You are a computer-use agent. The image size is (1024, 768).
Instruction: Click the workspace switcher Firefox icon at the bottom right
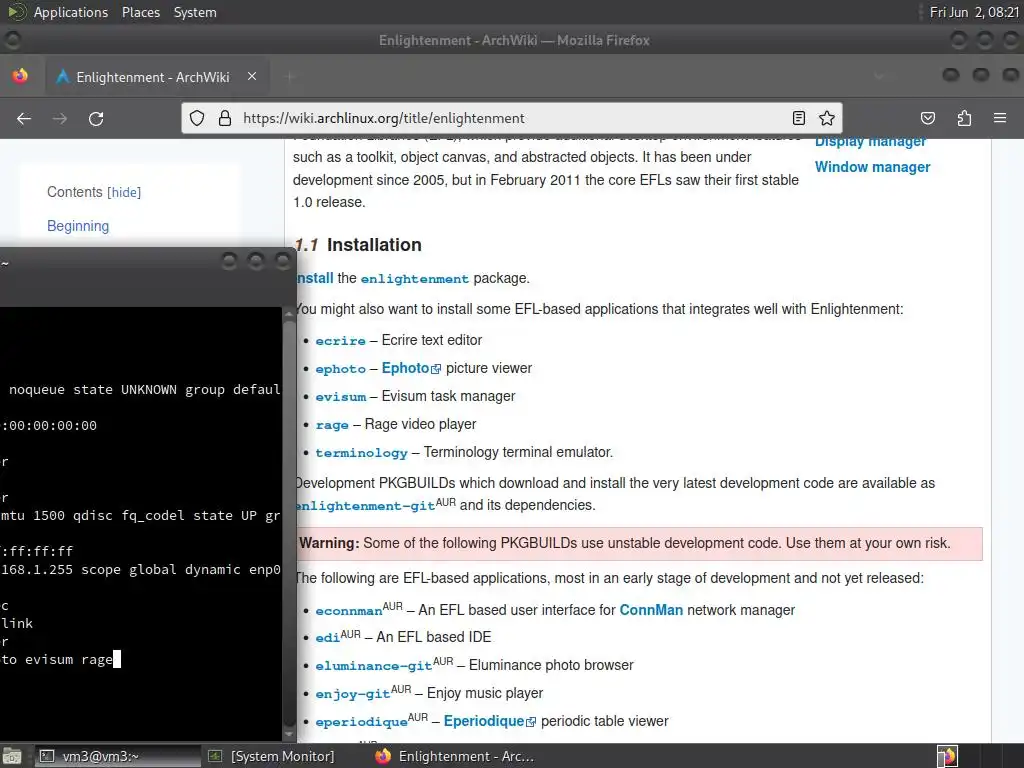[947, 756]
